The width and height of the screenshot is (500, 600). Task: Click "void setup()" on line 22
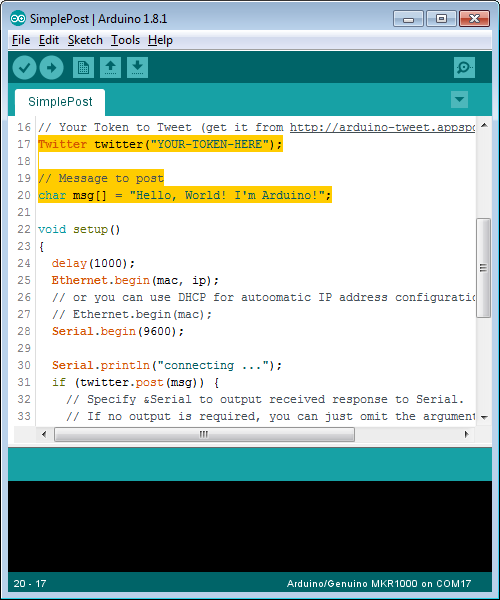[79, 229]
